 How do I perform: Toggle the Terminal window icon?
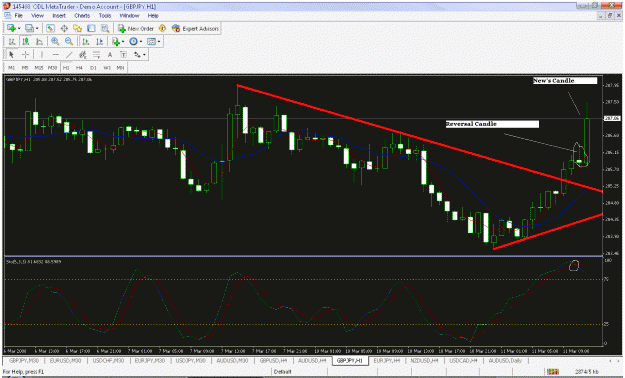[91, 28]
